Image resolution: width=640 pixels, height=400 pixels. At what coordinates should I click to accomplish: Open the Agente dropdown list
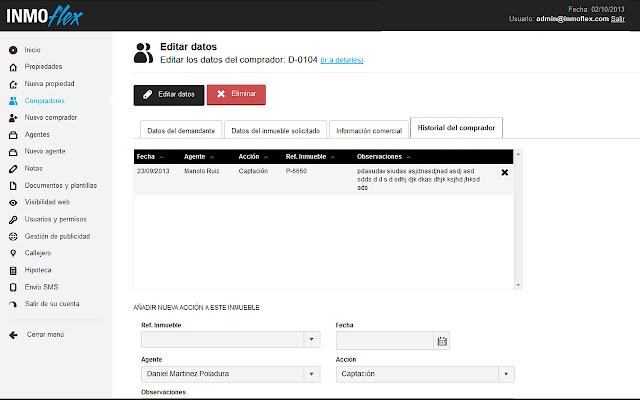(312, 374)
